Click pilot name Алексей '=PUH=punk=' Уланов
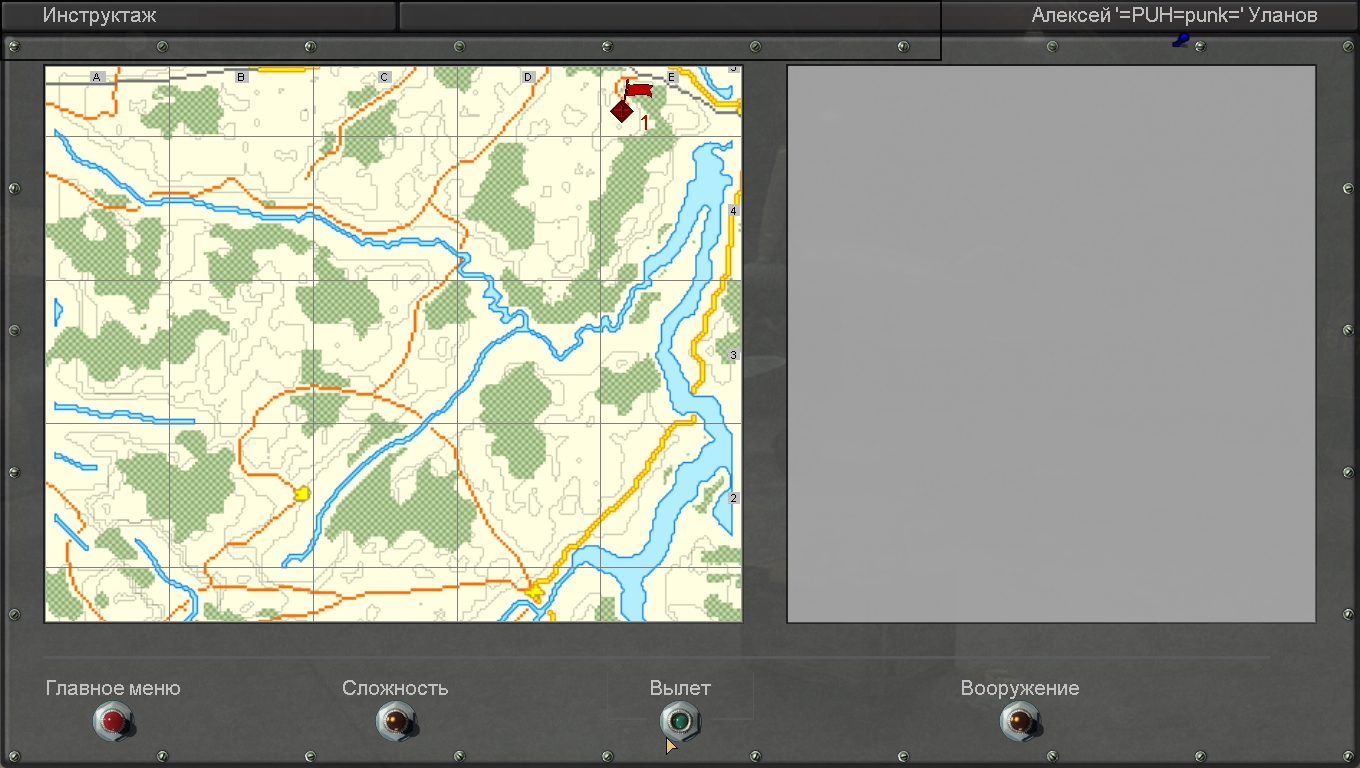 (x=1174, y=15)
